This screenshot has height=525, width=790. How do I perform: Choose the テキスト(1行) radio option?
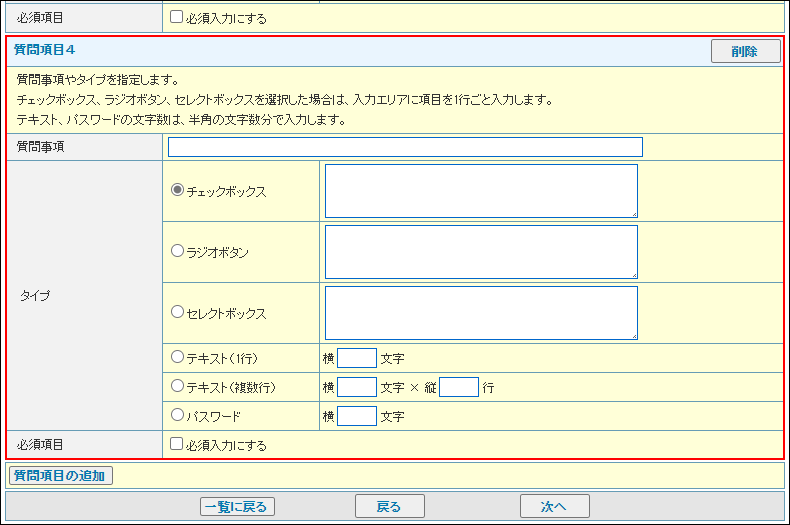tap(178, 357)
